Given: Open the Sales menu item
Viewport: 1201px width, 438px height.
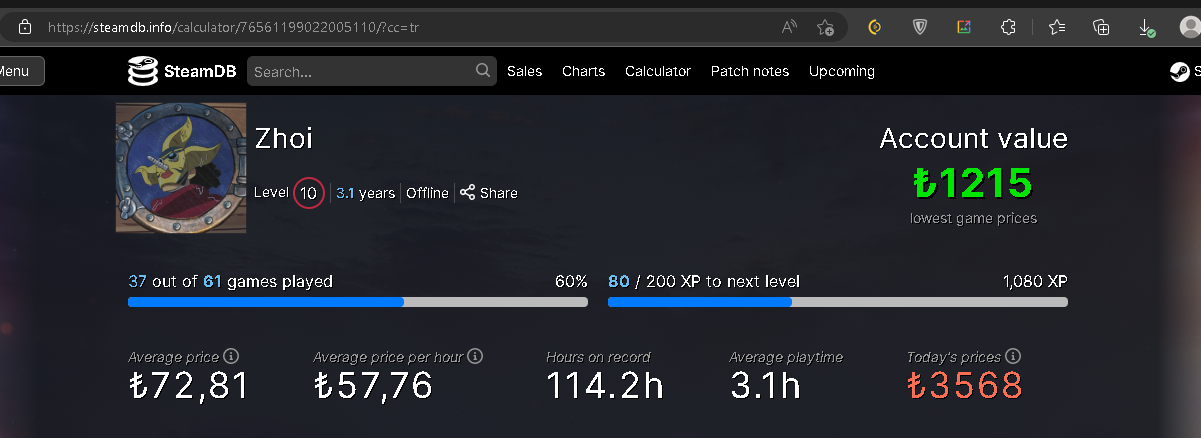Looking at the screenshot, I should (x=524, y=71).
